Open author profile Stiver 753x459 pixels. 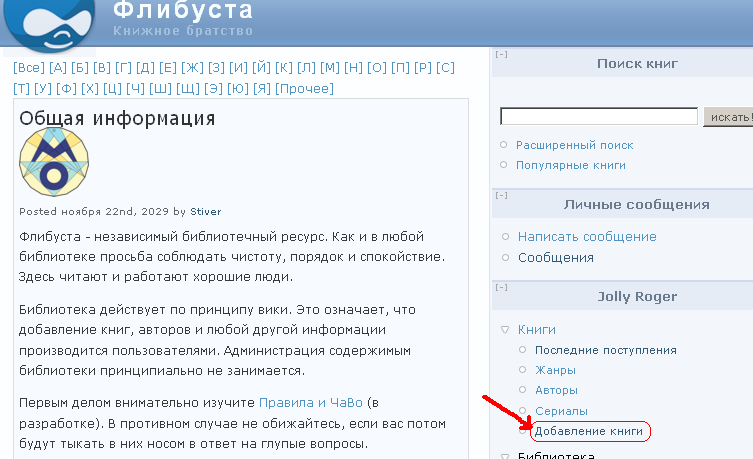[206, 212]
